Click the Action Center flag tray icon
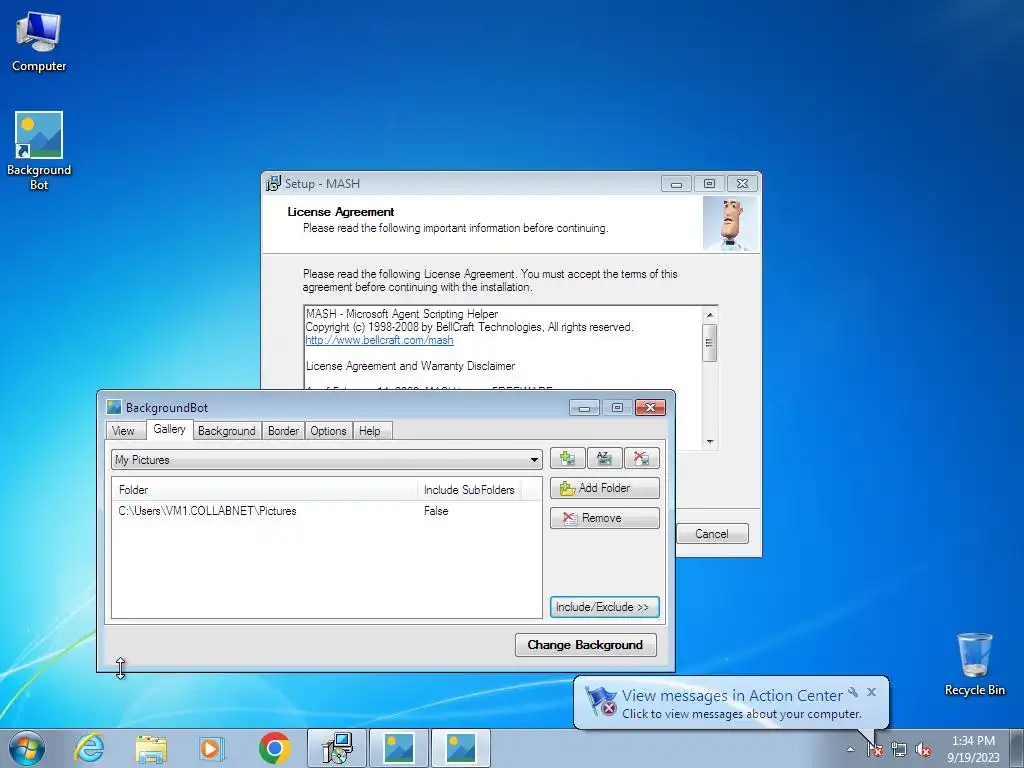Viewport: 1024px width, 768px height. (x=875, y=749)
